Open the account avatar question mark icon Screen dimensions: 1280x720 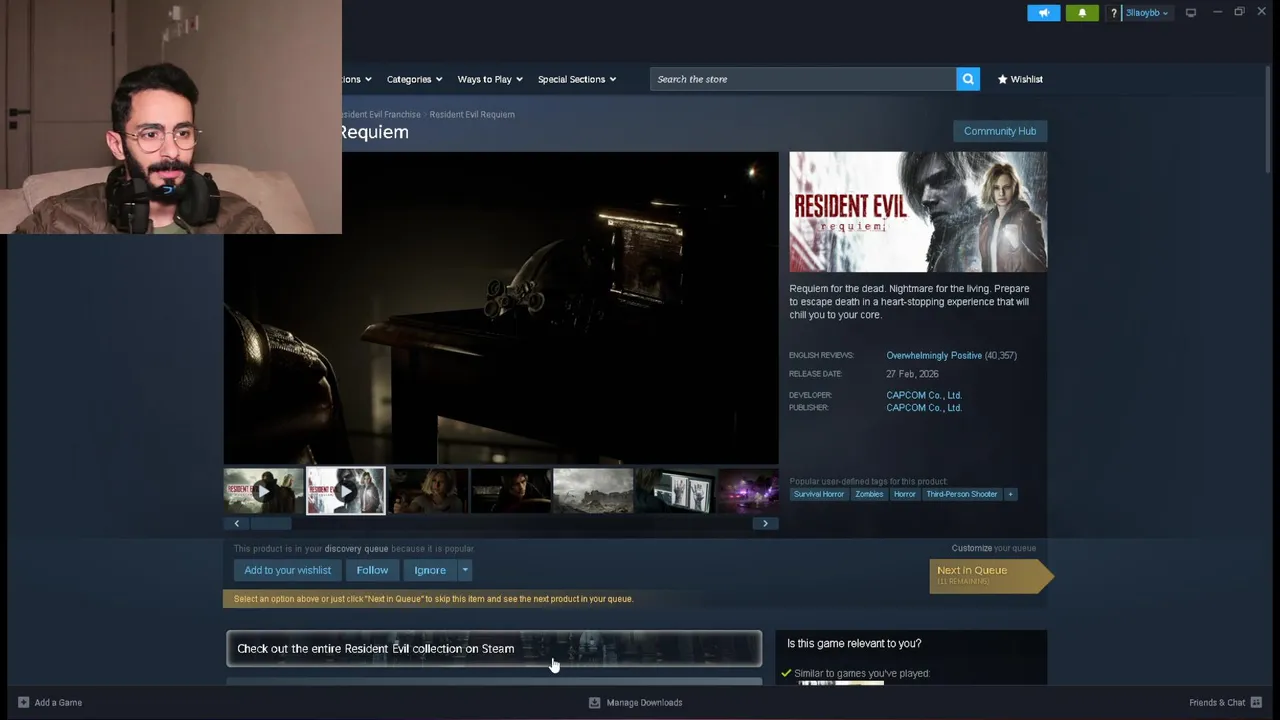tap(1113, 13)
